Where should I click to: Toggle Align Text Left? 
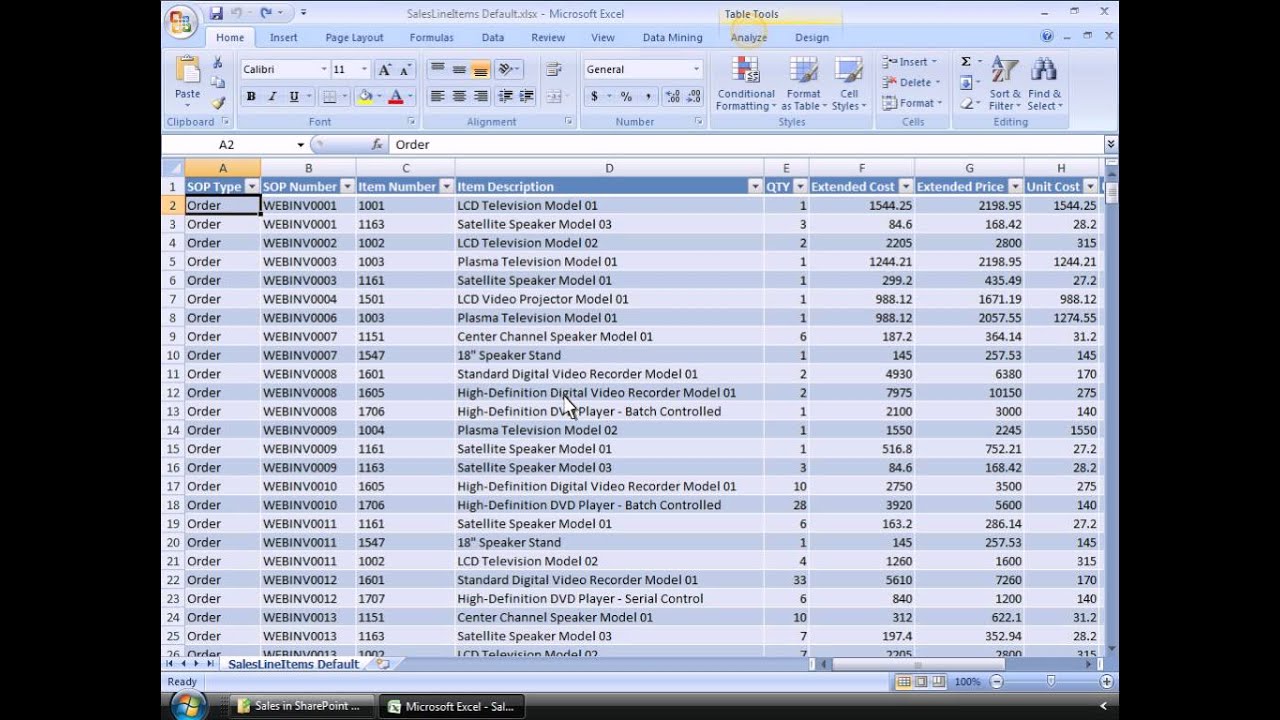click(x=437, y=97)
